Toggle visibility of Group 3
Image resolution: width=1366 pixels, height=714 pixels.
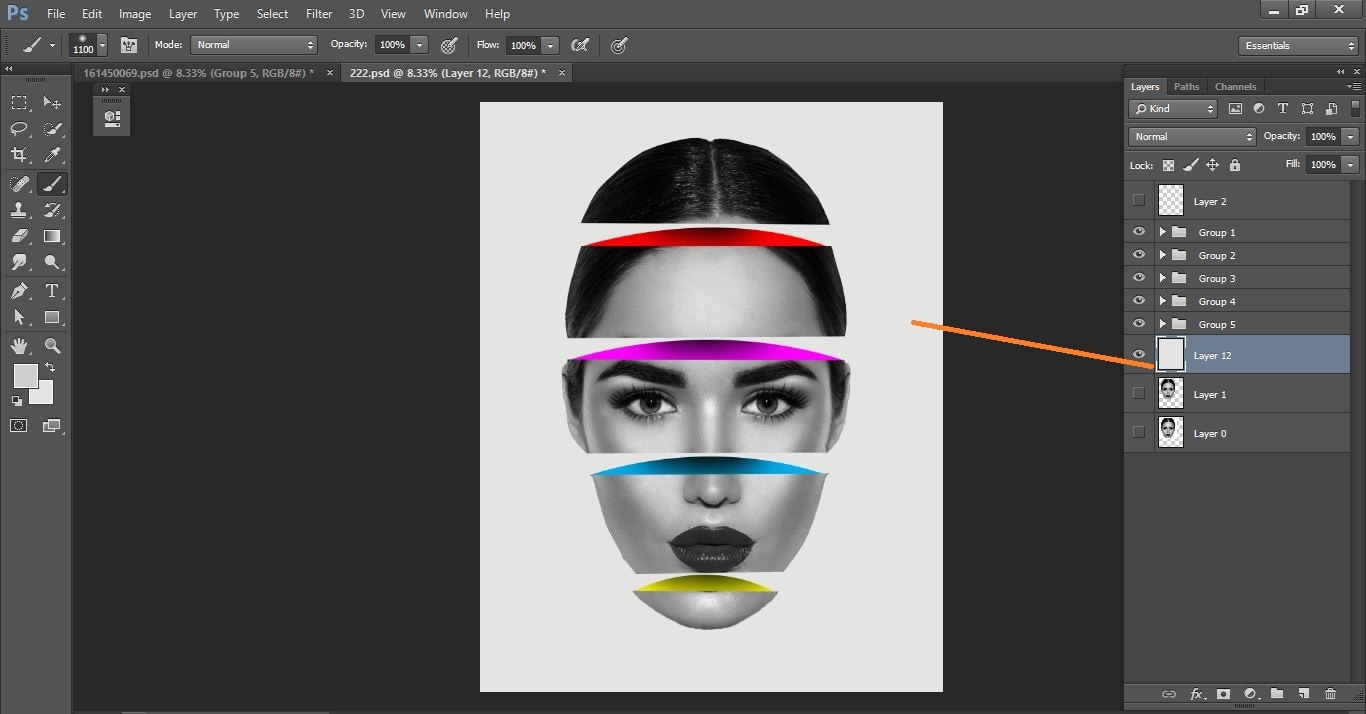(1138, 278)
